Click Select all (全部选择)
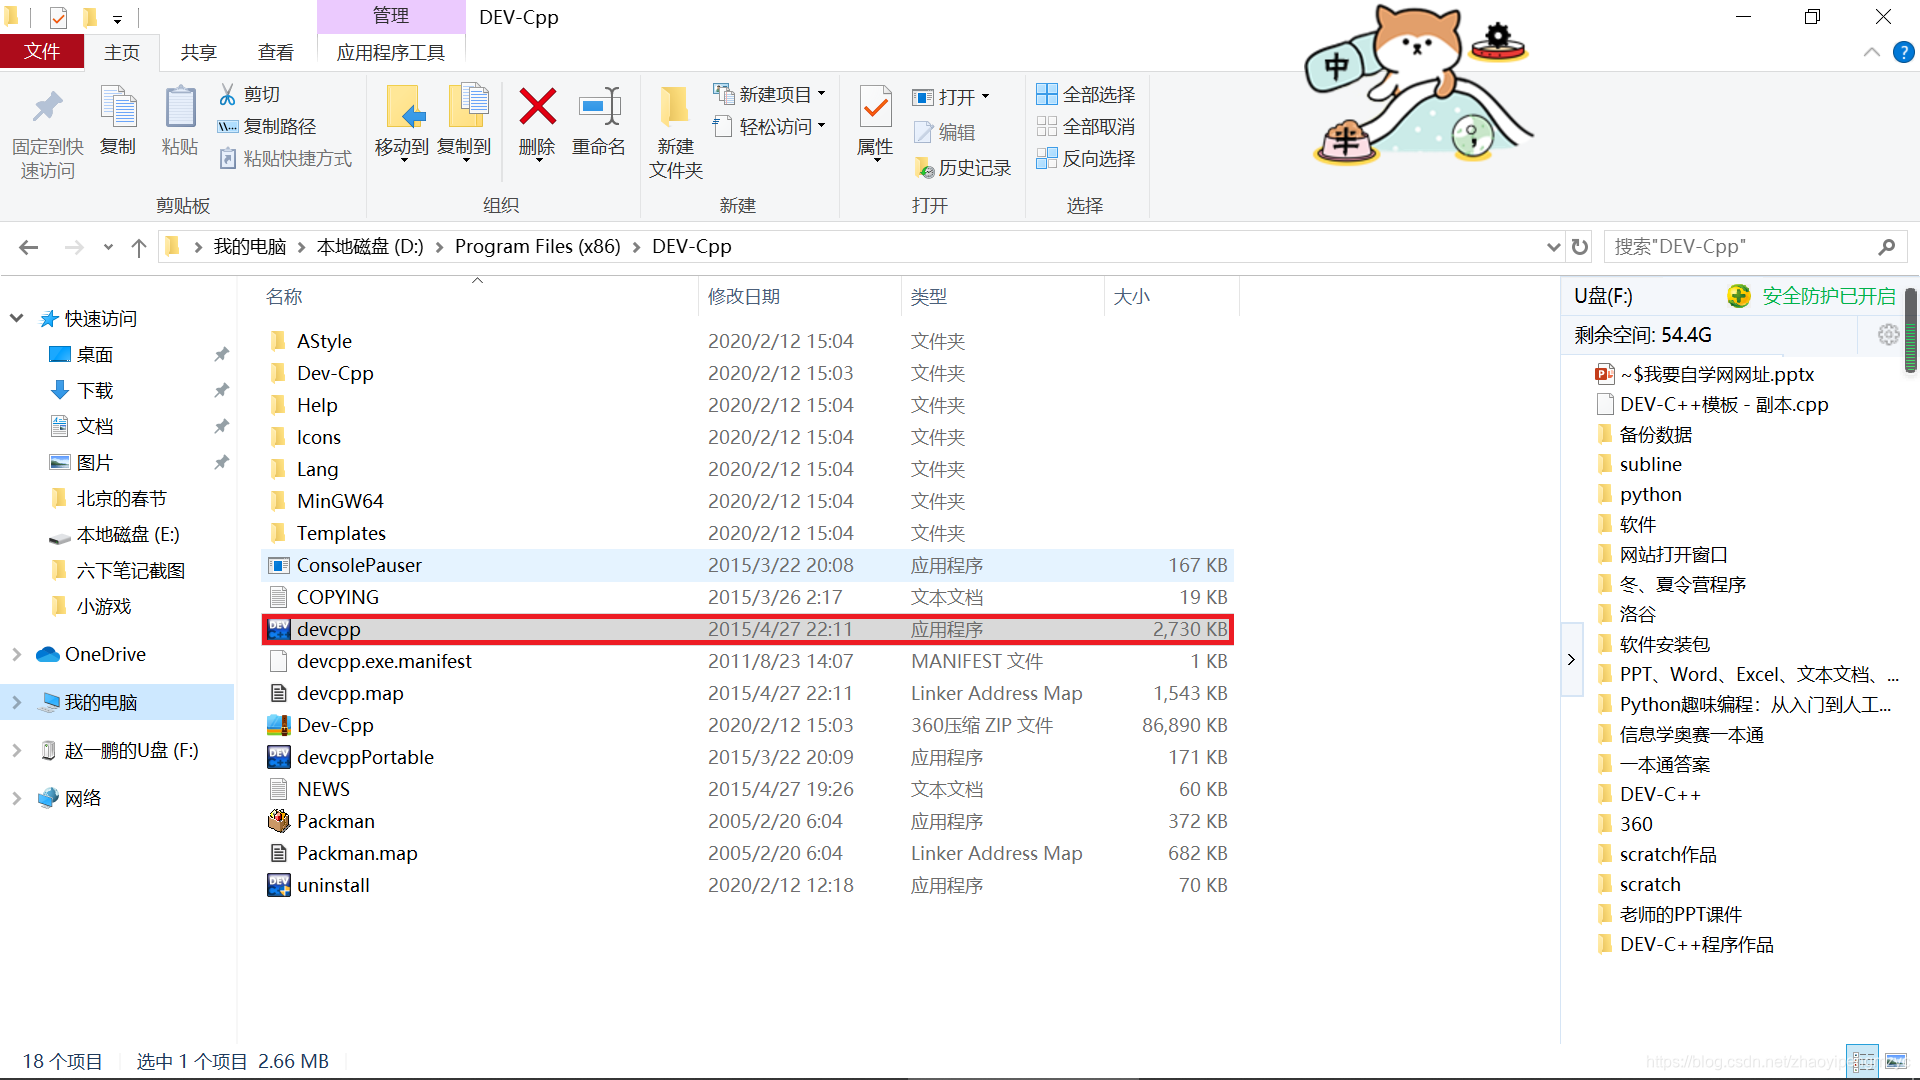The height and width of the screenshot is (1080, 1920). point(1086,94)
